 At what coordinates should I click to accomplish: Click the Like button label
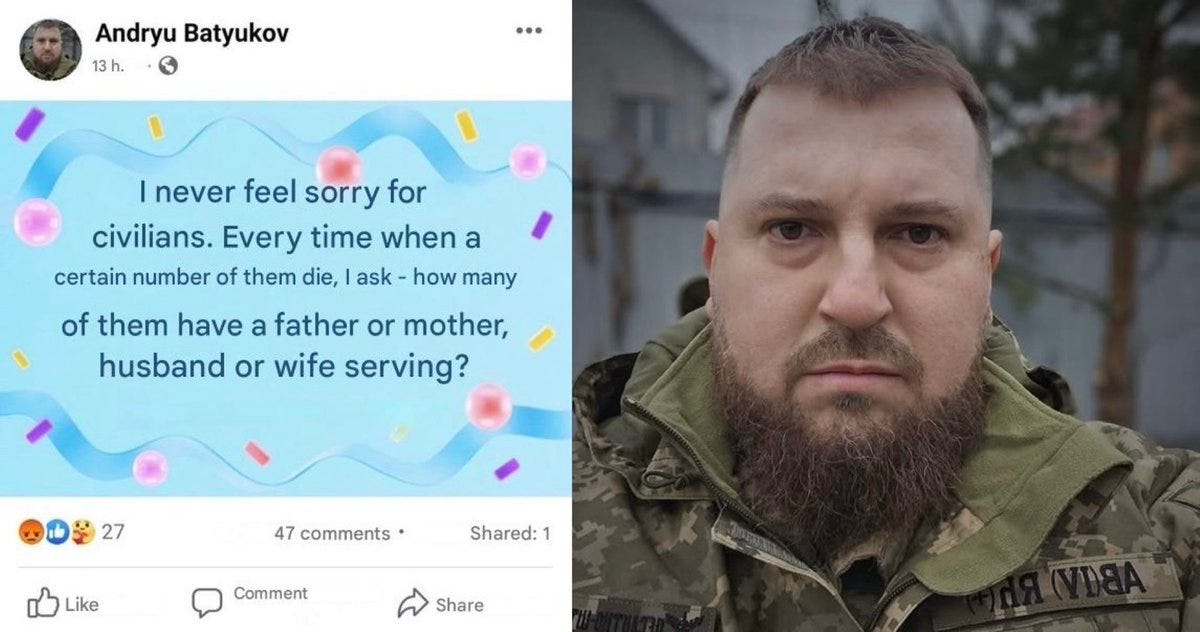[x=82, y=604]
